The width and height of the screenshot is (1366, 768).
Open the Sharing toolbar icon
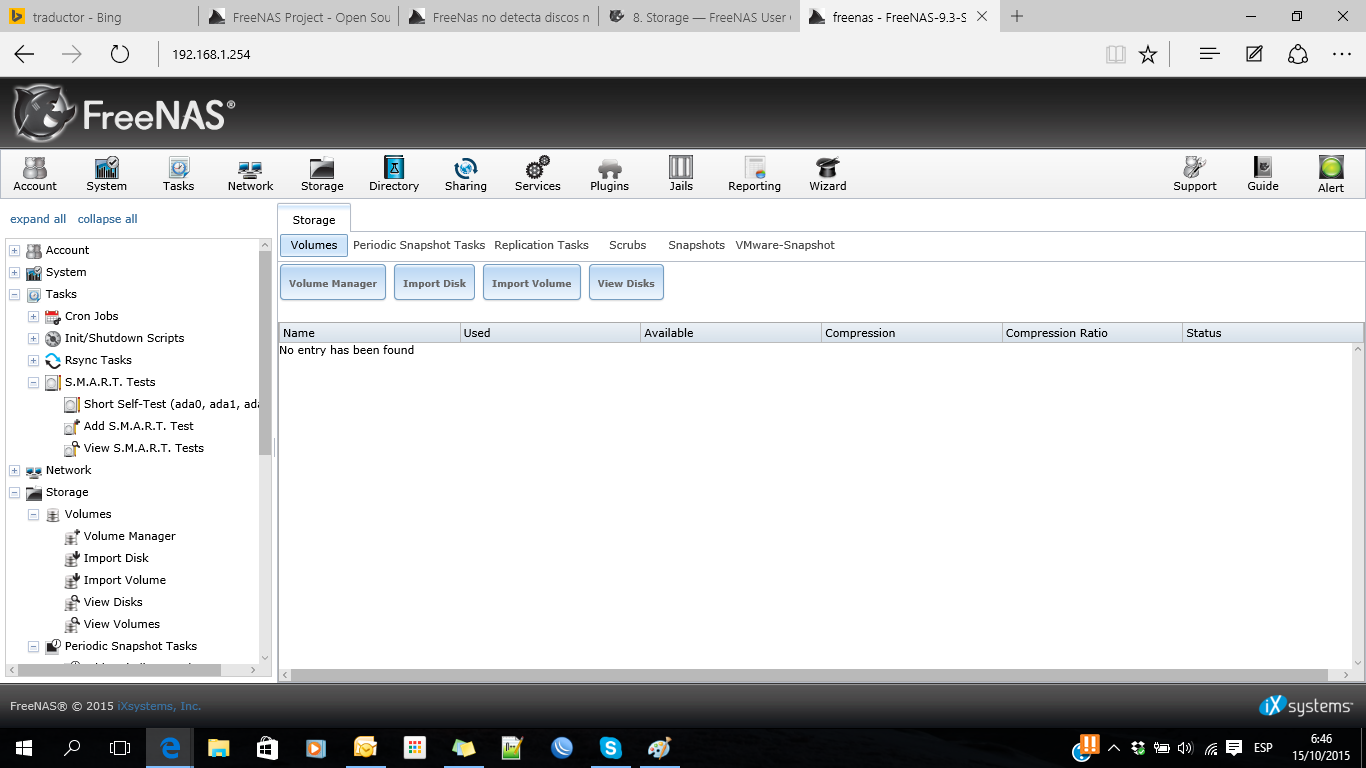(x=466, y=174)
